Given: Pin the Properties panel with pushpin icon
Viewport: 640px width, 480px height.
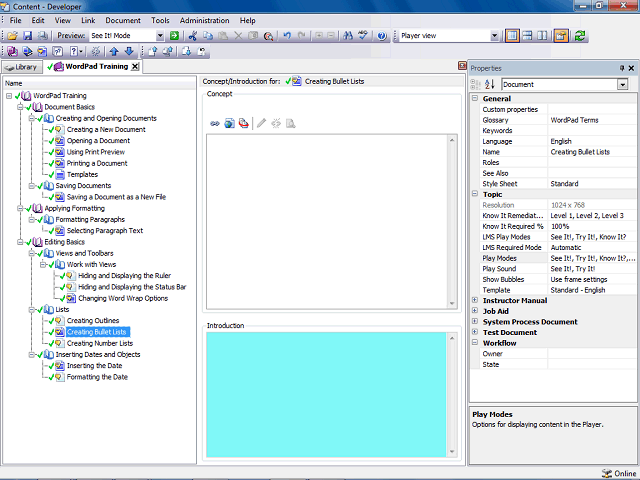Looking at the screenshot, I should point(622,68).
